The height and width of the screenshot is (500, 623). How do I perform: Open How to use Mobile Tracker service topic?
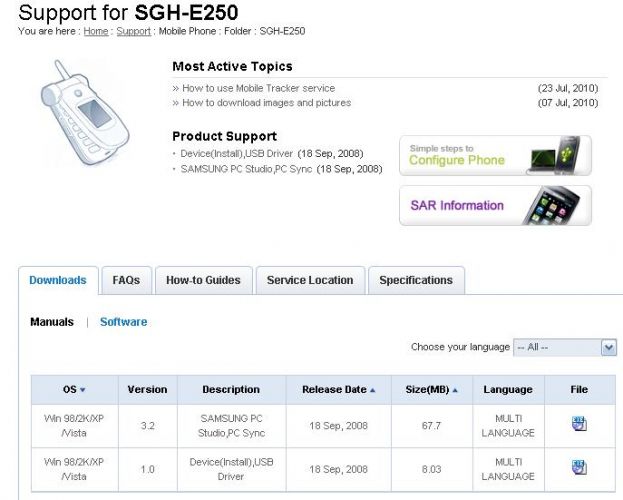pos(258,88)
